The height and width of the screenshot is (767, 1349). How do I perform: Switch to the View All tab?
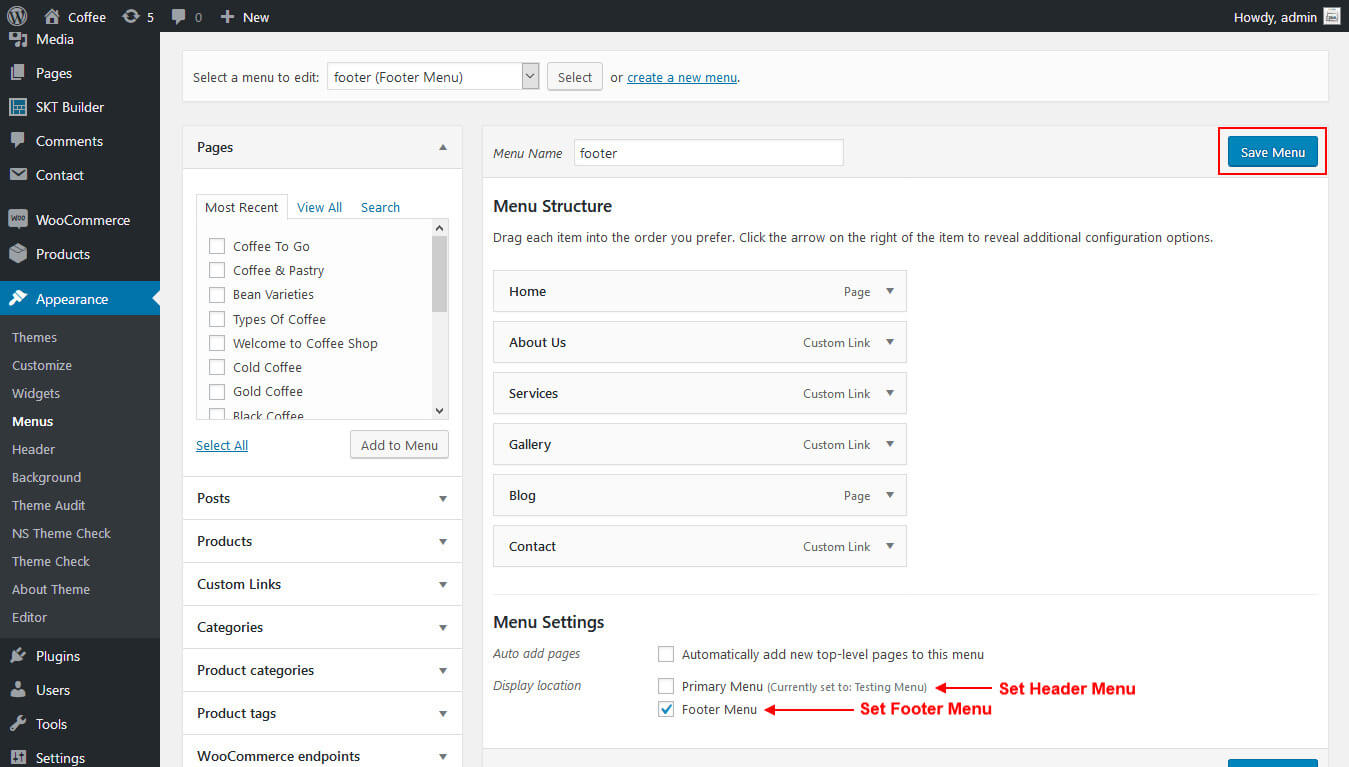pyautogui.click(x=319, y=207)
